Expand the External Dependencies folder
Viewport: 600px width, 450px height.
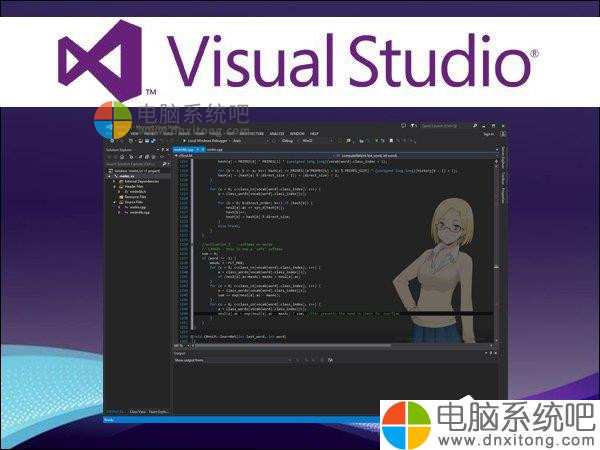(115, 181)
